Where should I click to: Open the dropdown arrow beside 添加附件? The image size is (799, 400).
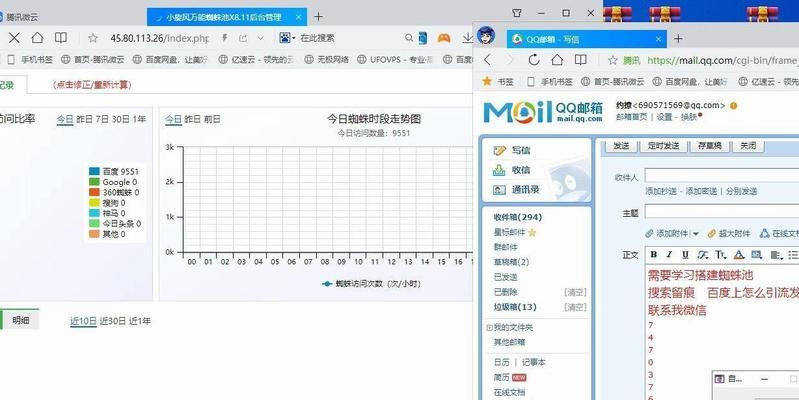pos(696,234)
